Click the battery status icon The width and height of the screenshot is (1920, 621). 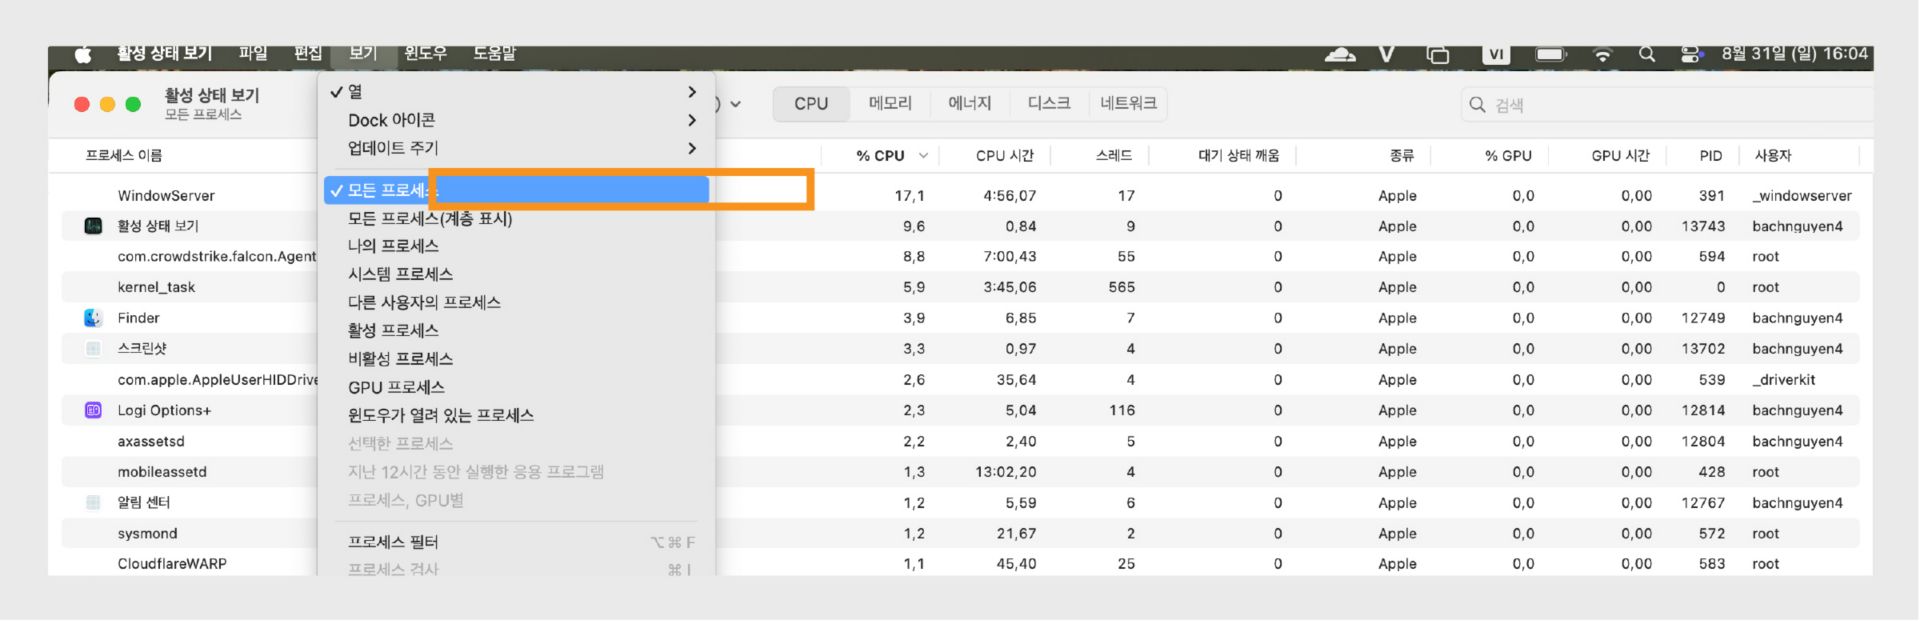[x=1550, y=54]
